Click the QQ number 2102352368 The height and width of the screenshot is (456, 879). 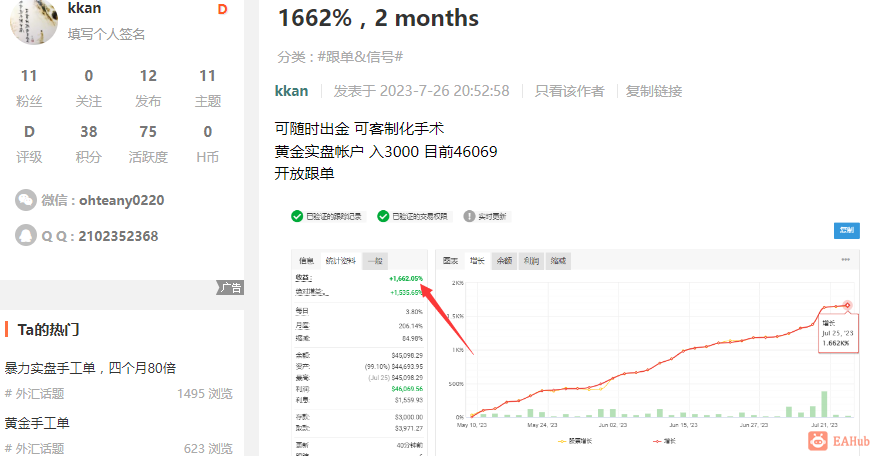(118, 236)
